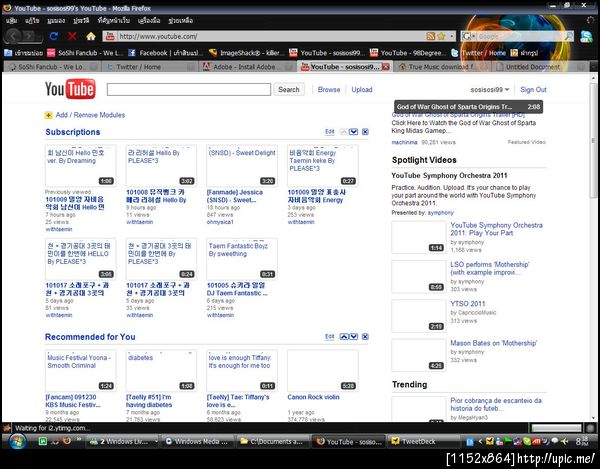Viewport: 600px width, 469px height.
Task: Click the magnifier icon in browser search box
Action: point(569,36)
